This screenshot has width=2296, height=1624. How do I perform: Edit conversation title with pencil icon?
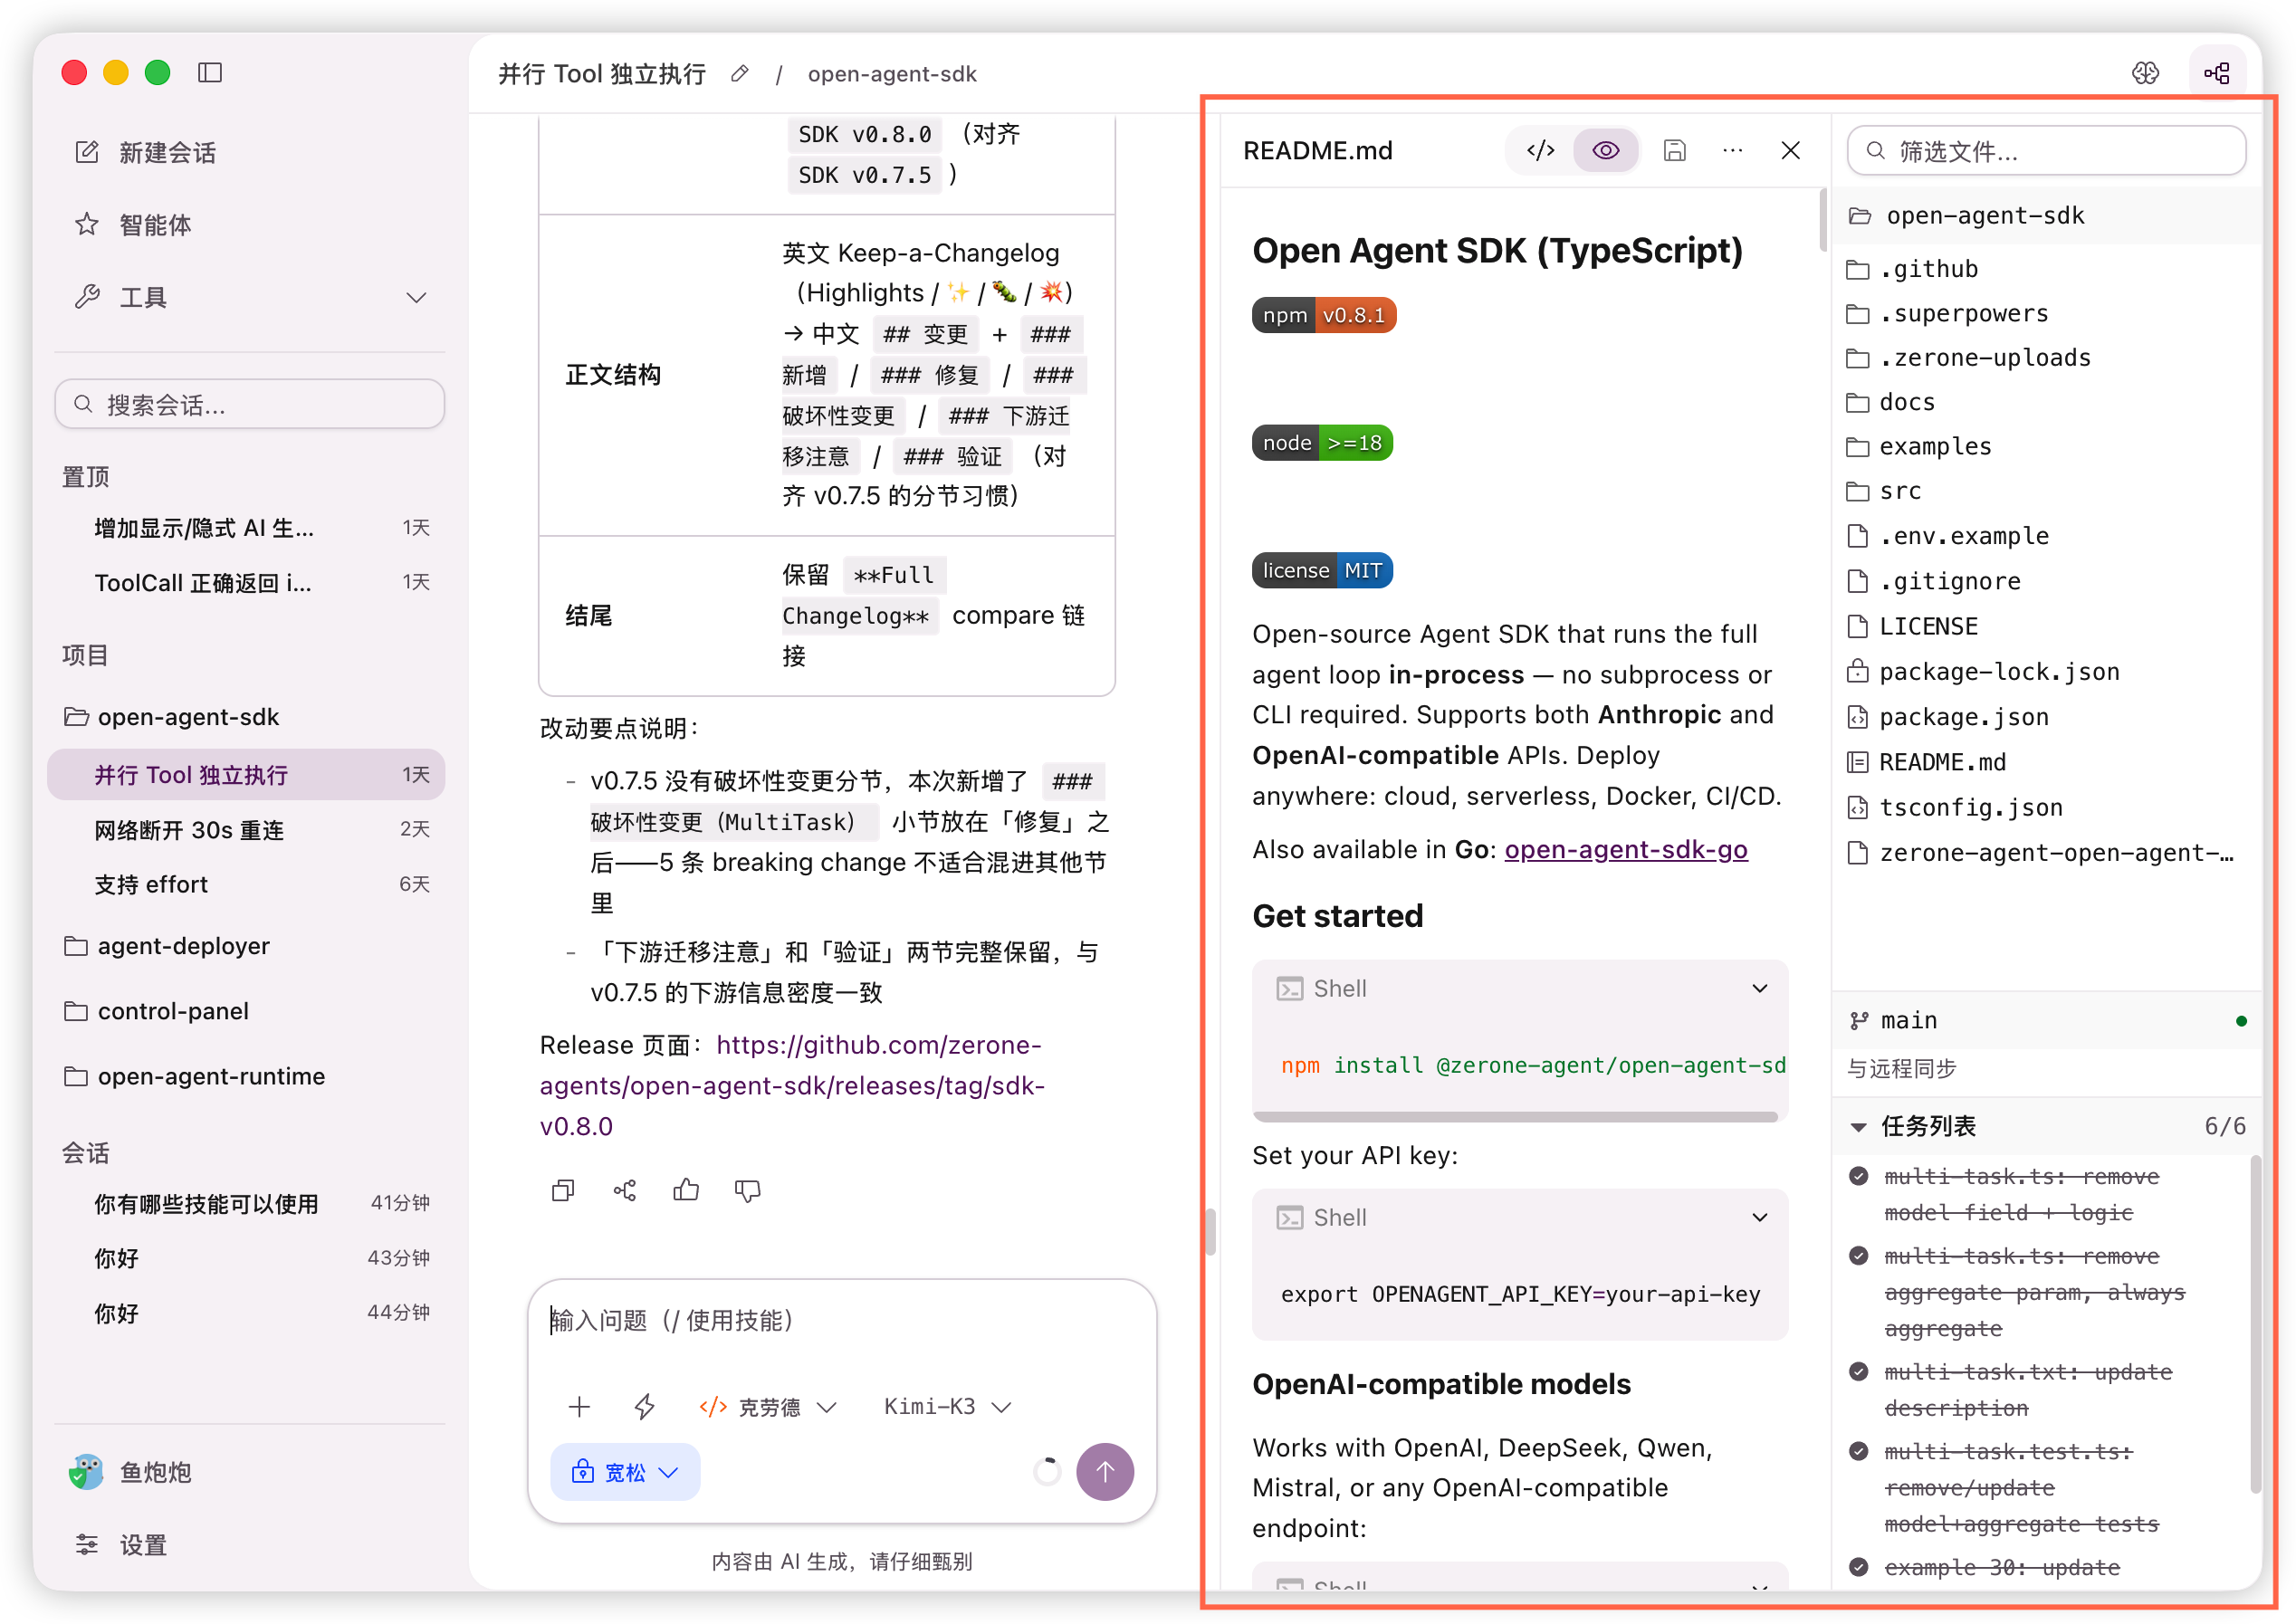(x=740, y=74)
